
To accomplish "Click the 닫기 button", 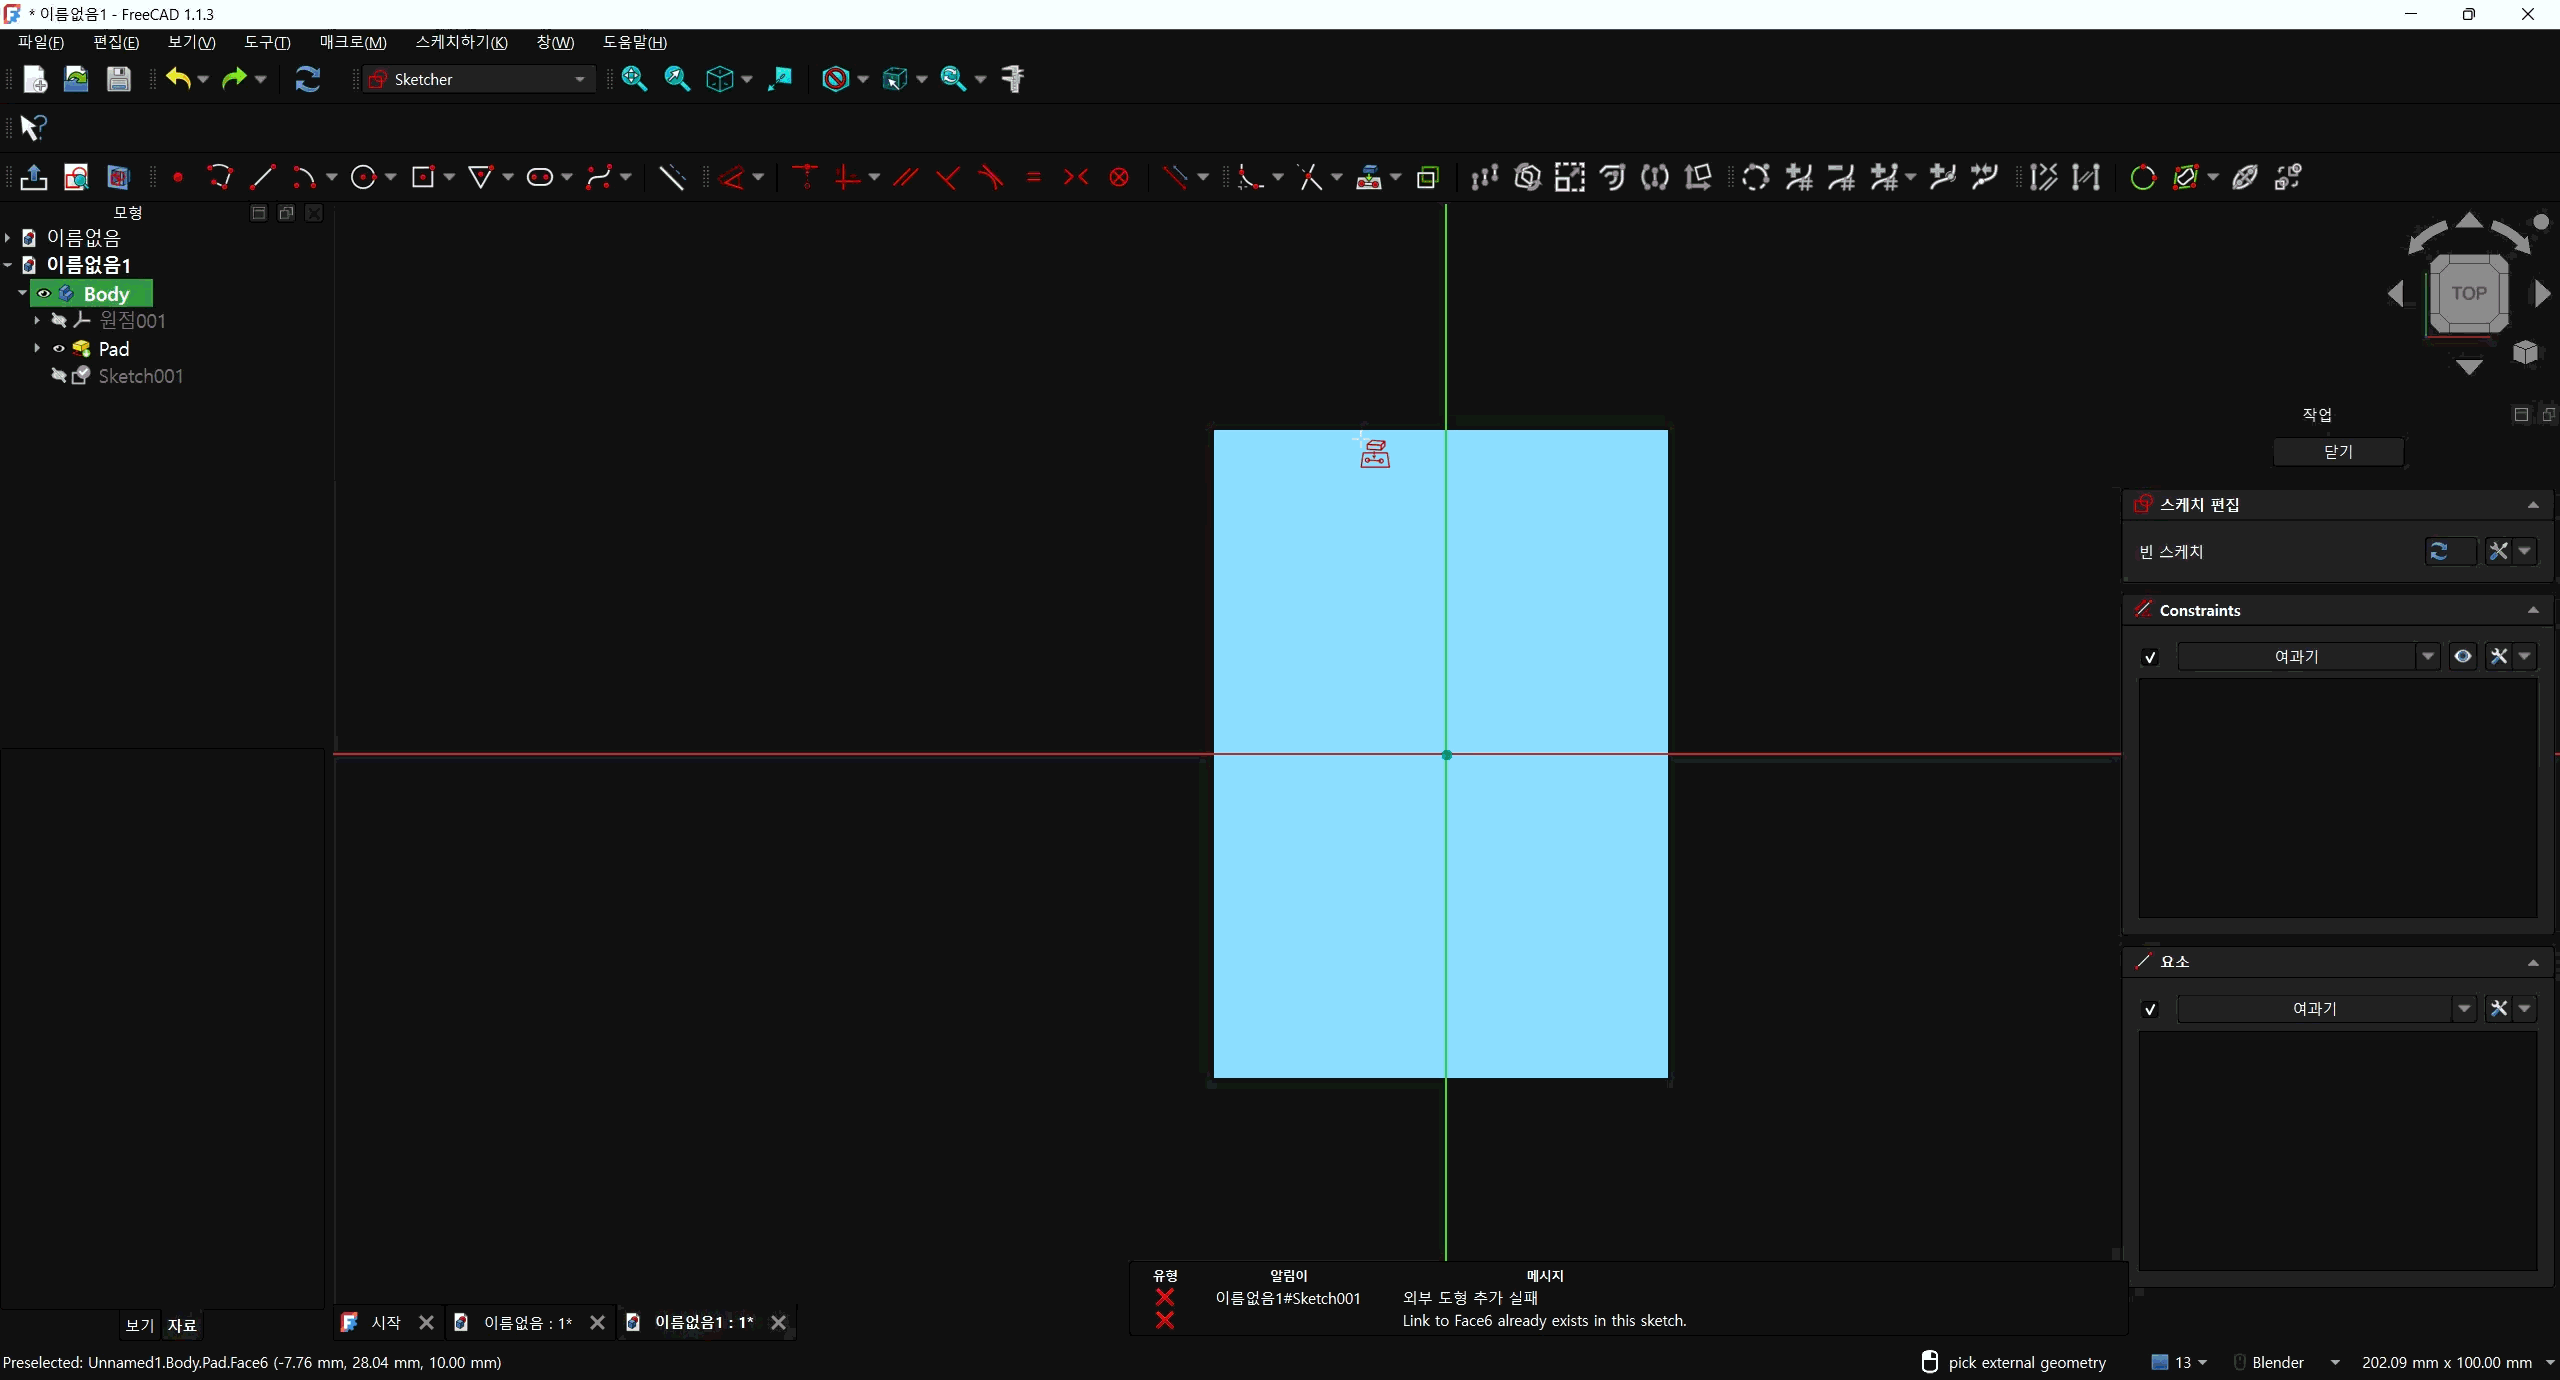I will pos(2338,452).
